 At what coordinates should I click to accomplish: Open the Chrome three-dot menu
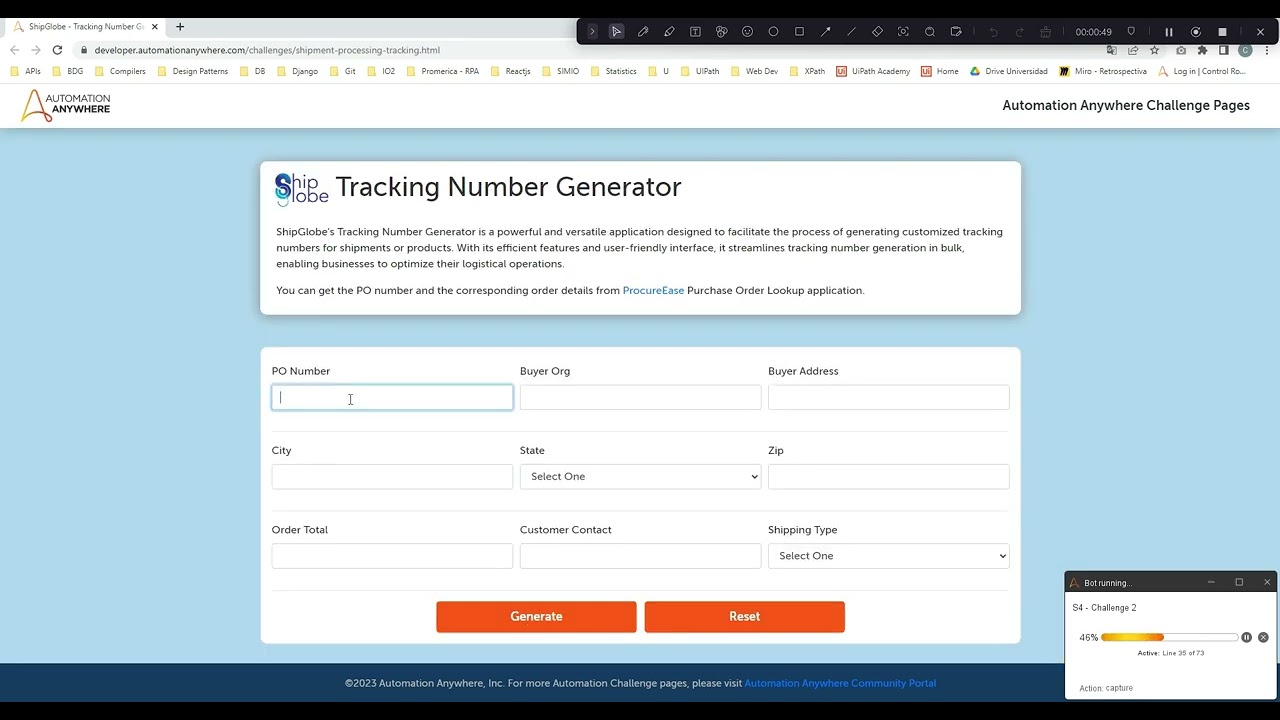click(1267, 50)
